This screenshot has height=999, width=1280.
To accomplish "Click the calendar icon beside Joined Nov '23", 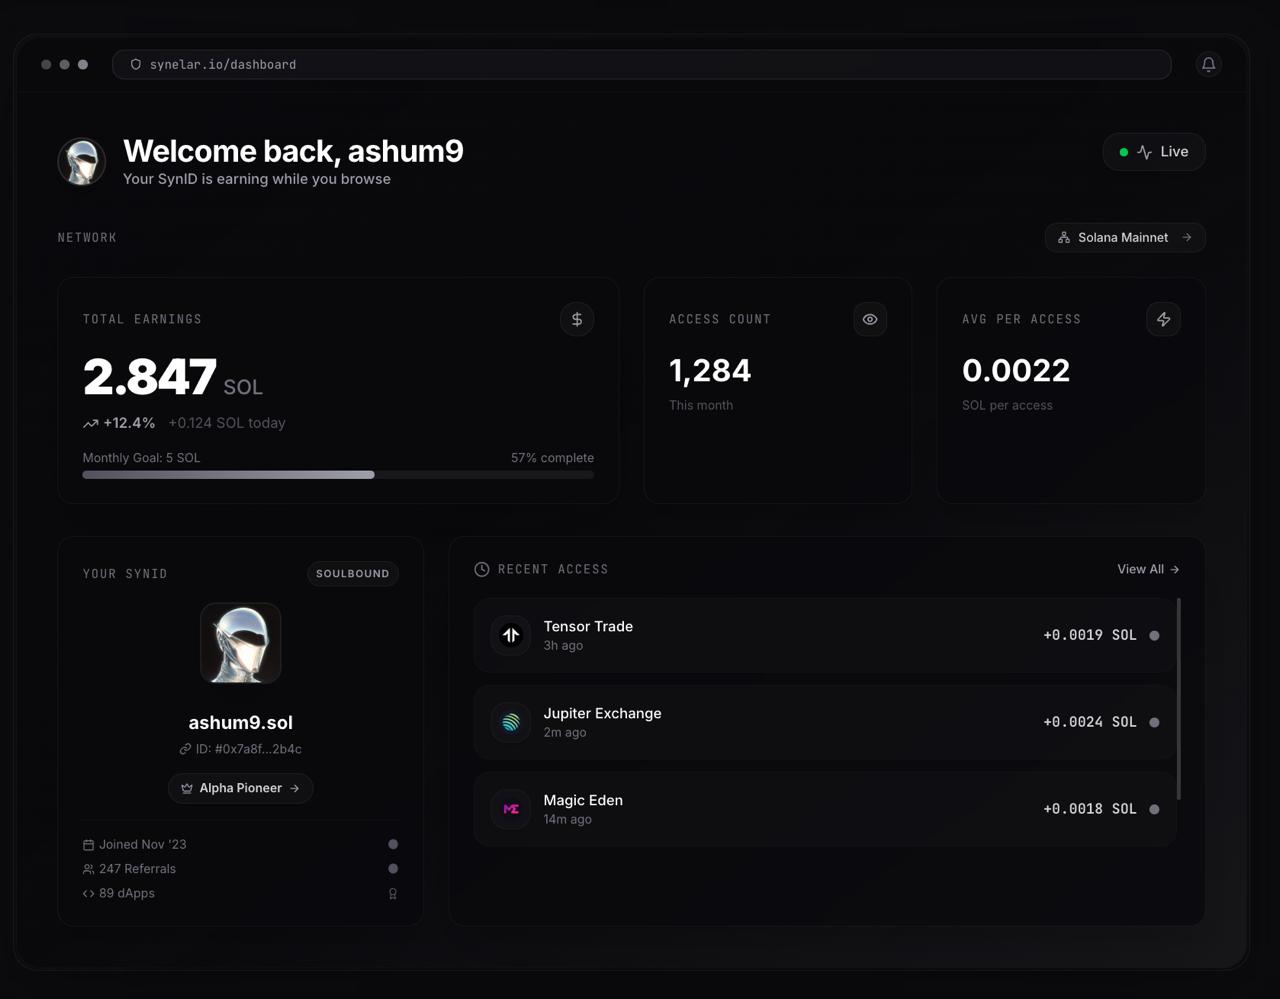I will point(88,845).
